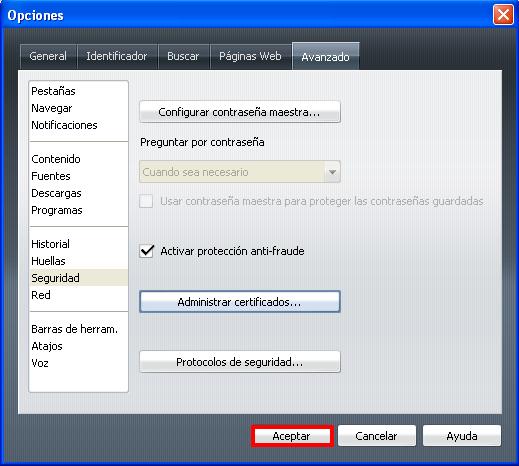This screenshot has height=466, width=519.
Task: Switch to the General tab
Action: click(x=48, y=56)
